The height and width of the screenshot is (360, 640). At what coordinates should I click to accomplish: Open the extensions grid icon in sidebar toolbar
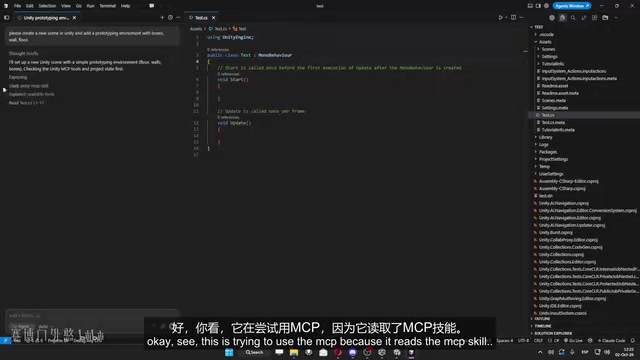click(594, 18)
